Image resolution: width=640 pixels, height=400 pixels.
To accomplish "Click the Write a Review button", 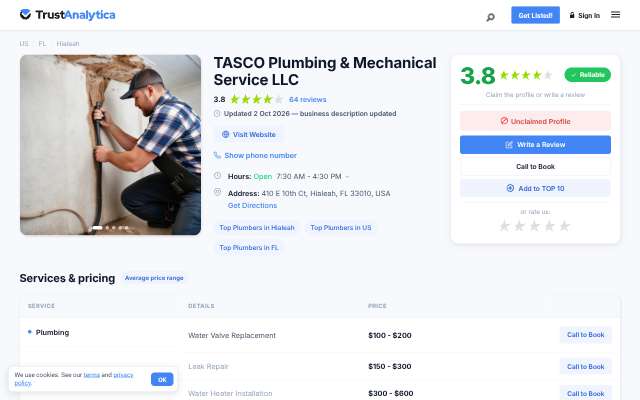I will [535, 144].
